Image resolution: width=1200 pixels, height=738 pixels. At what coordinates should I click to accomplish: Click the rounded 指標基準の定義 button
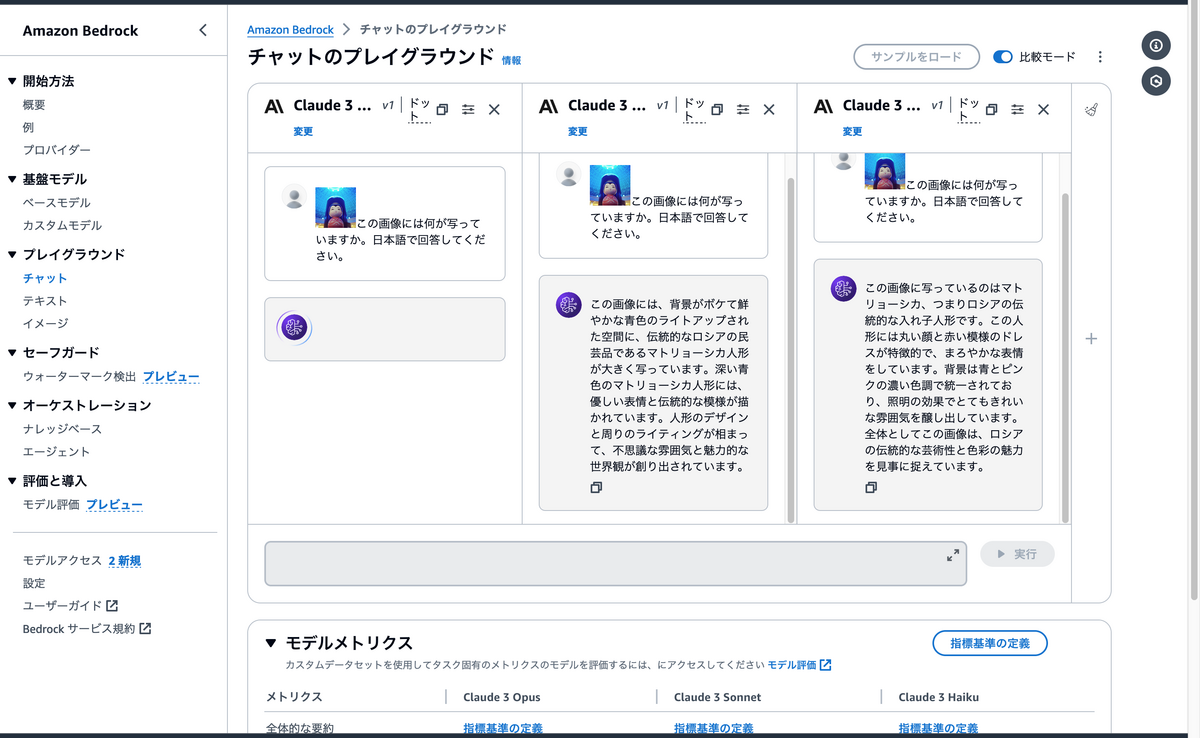990,643
